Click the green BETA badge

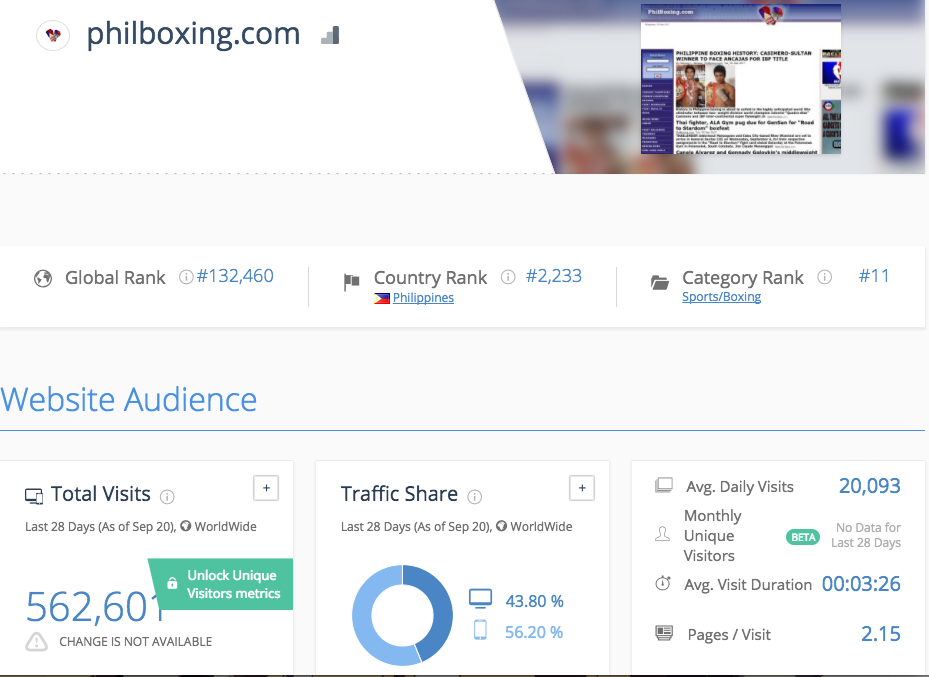pos(803,537)
